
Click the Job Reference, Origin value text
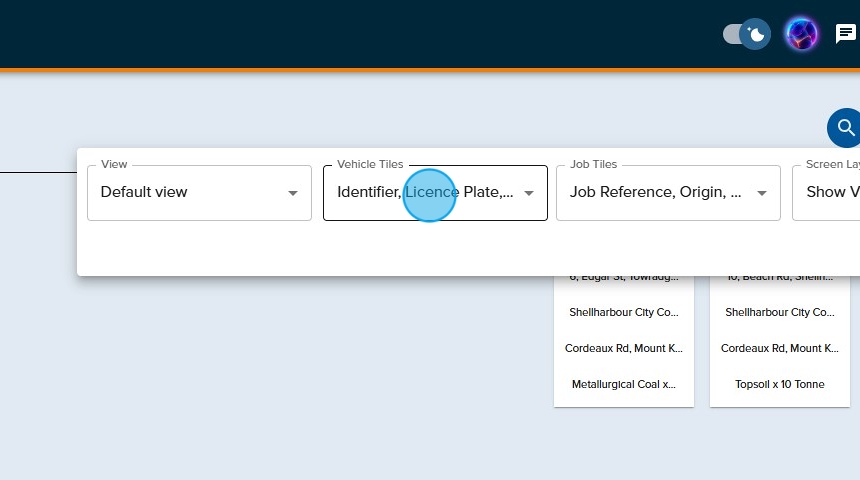tap(655, 192)
